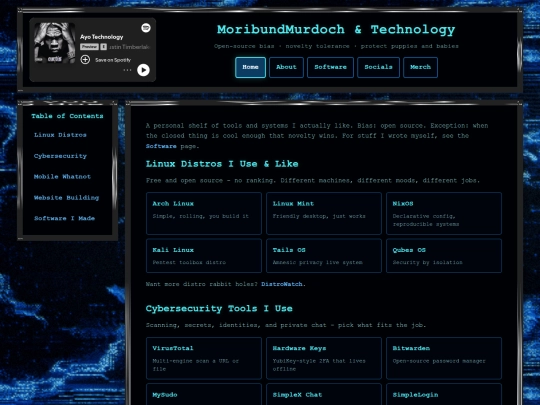
Task: Click the Cybersecurity Tools I Use heading
Action: pos(219,309)
